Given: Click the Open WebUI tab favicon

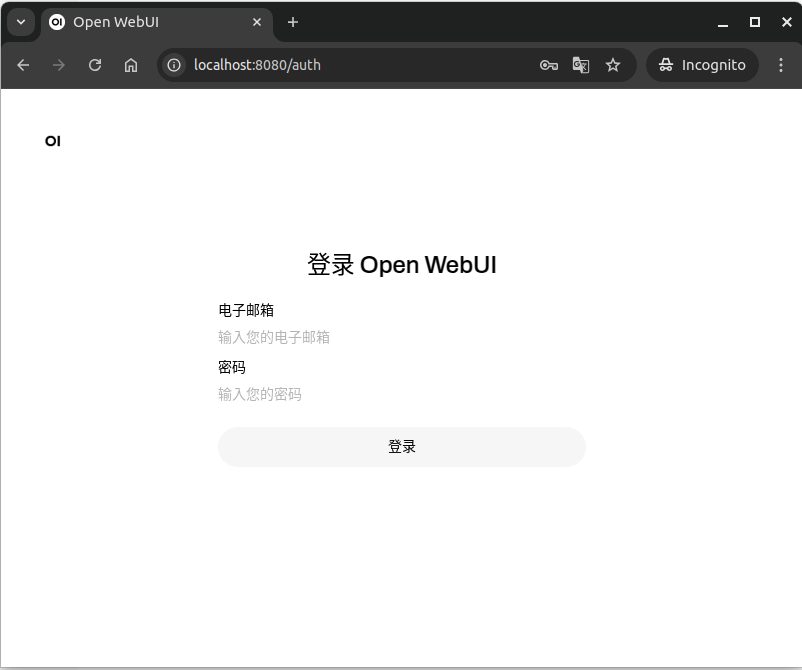Looking at the screenshot, I should pos(57,22).
